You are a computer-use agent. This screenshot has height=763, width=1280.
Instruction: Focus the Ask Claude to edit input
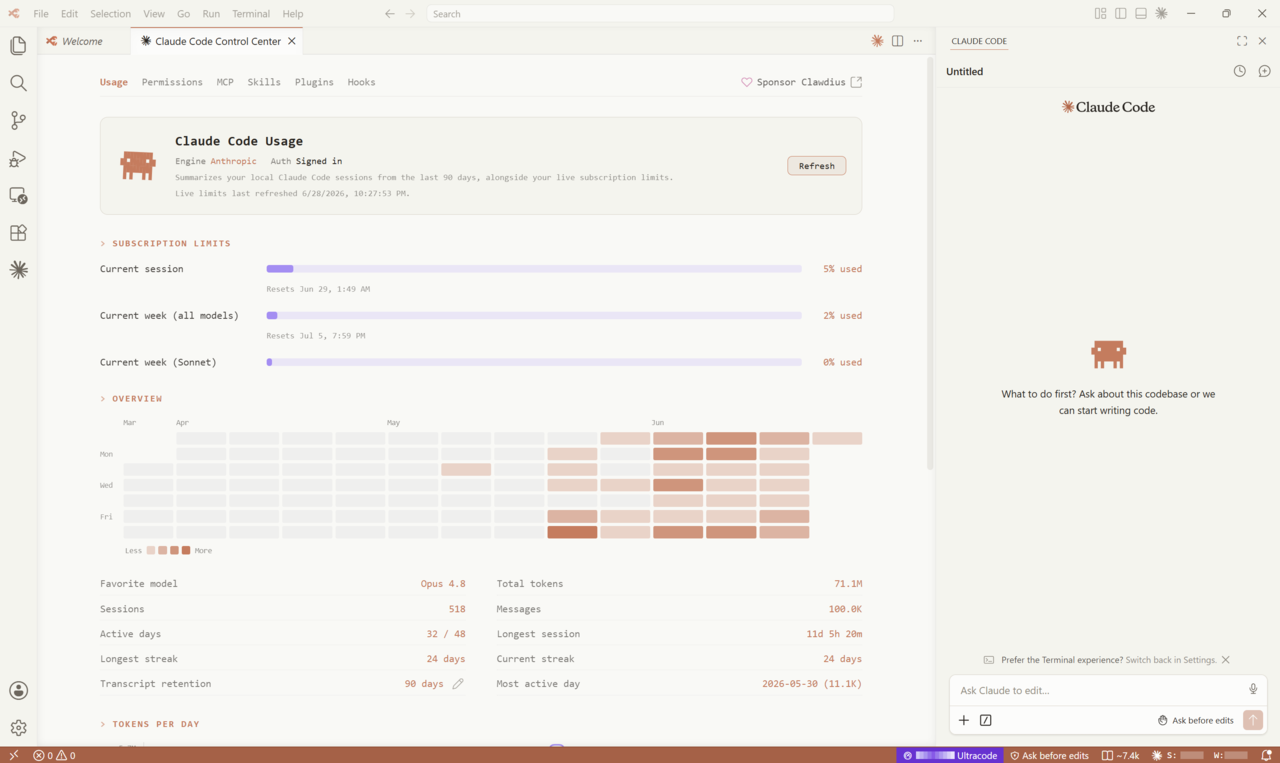coord(1100,690)
